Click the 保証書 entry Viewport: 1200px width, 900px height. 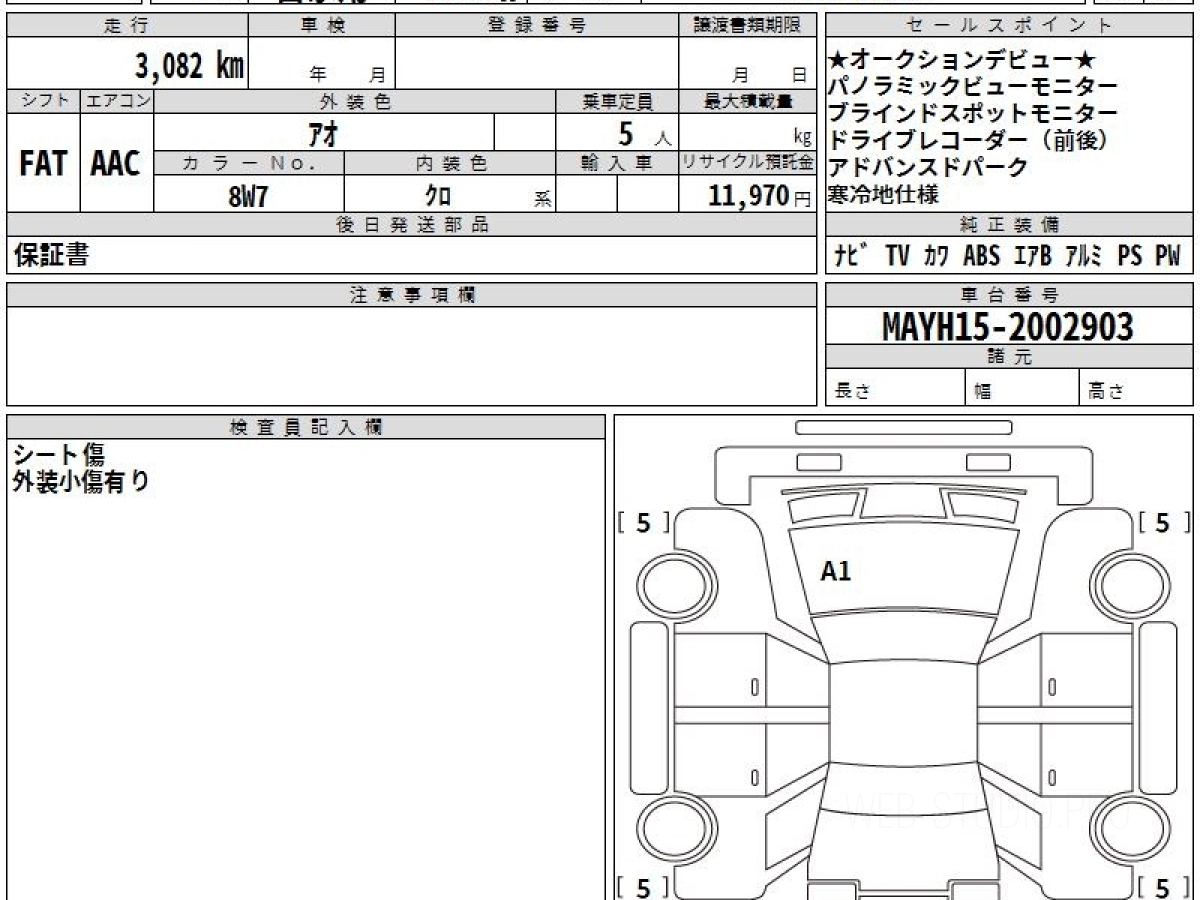(51, 255)
